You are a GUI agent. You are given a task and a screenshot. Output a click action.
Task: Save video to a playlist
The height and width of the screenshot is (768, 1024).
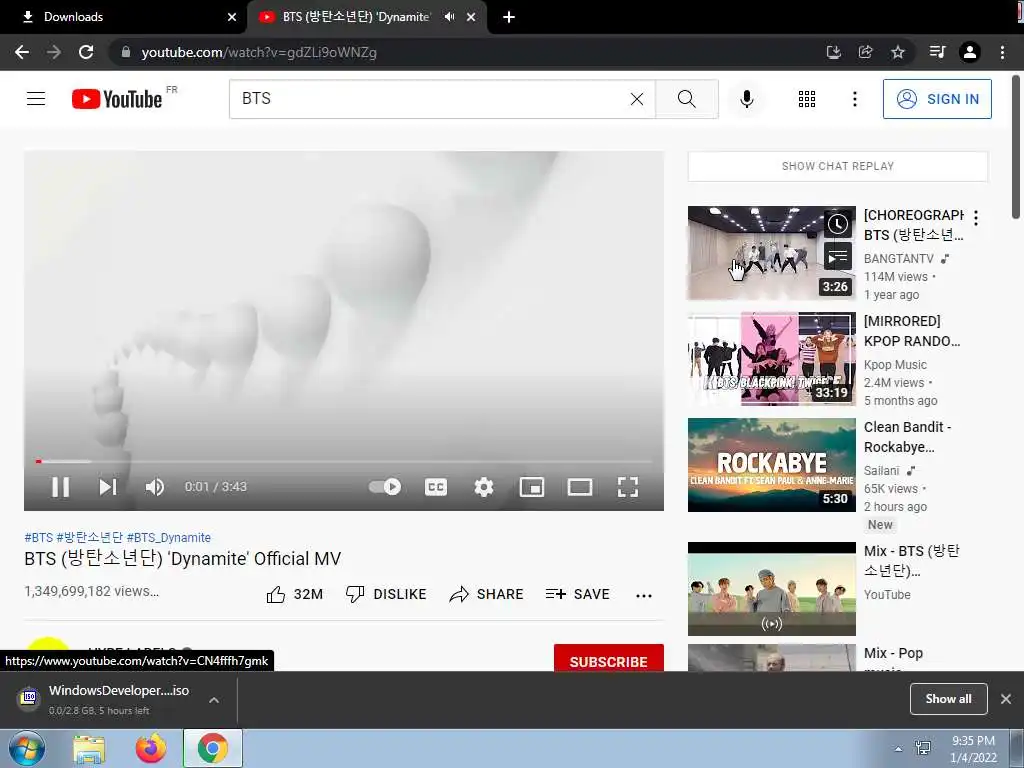[x=577, y=594]
